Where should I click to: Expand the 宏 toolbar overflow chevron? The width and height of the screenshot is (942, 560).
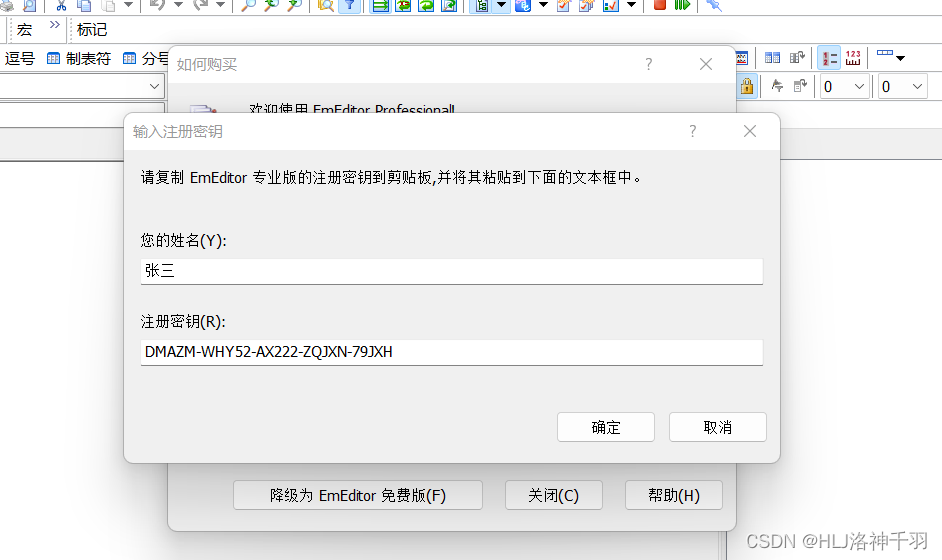55,25
